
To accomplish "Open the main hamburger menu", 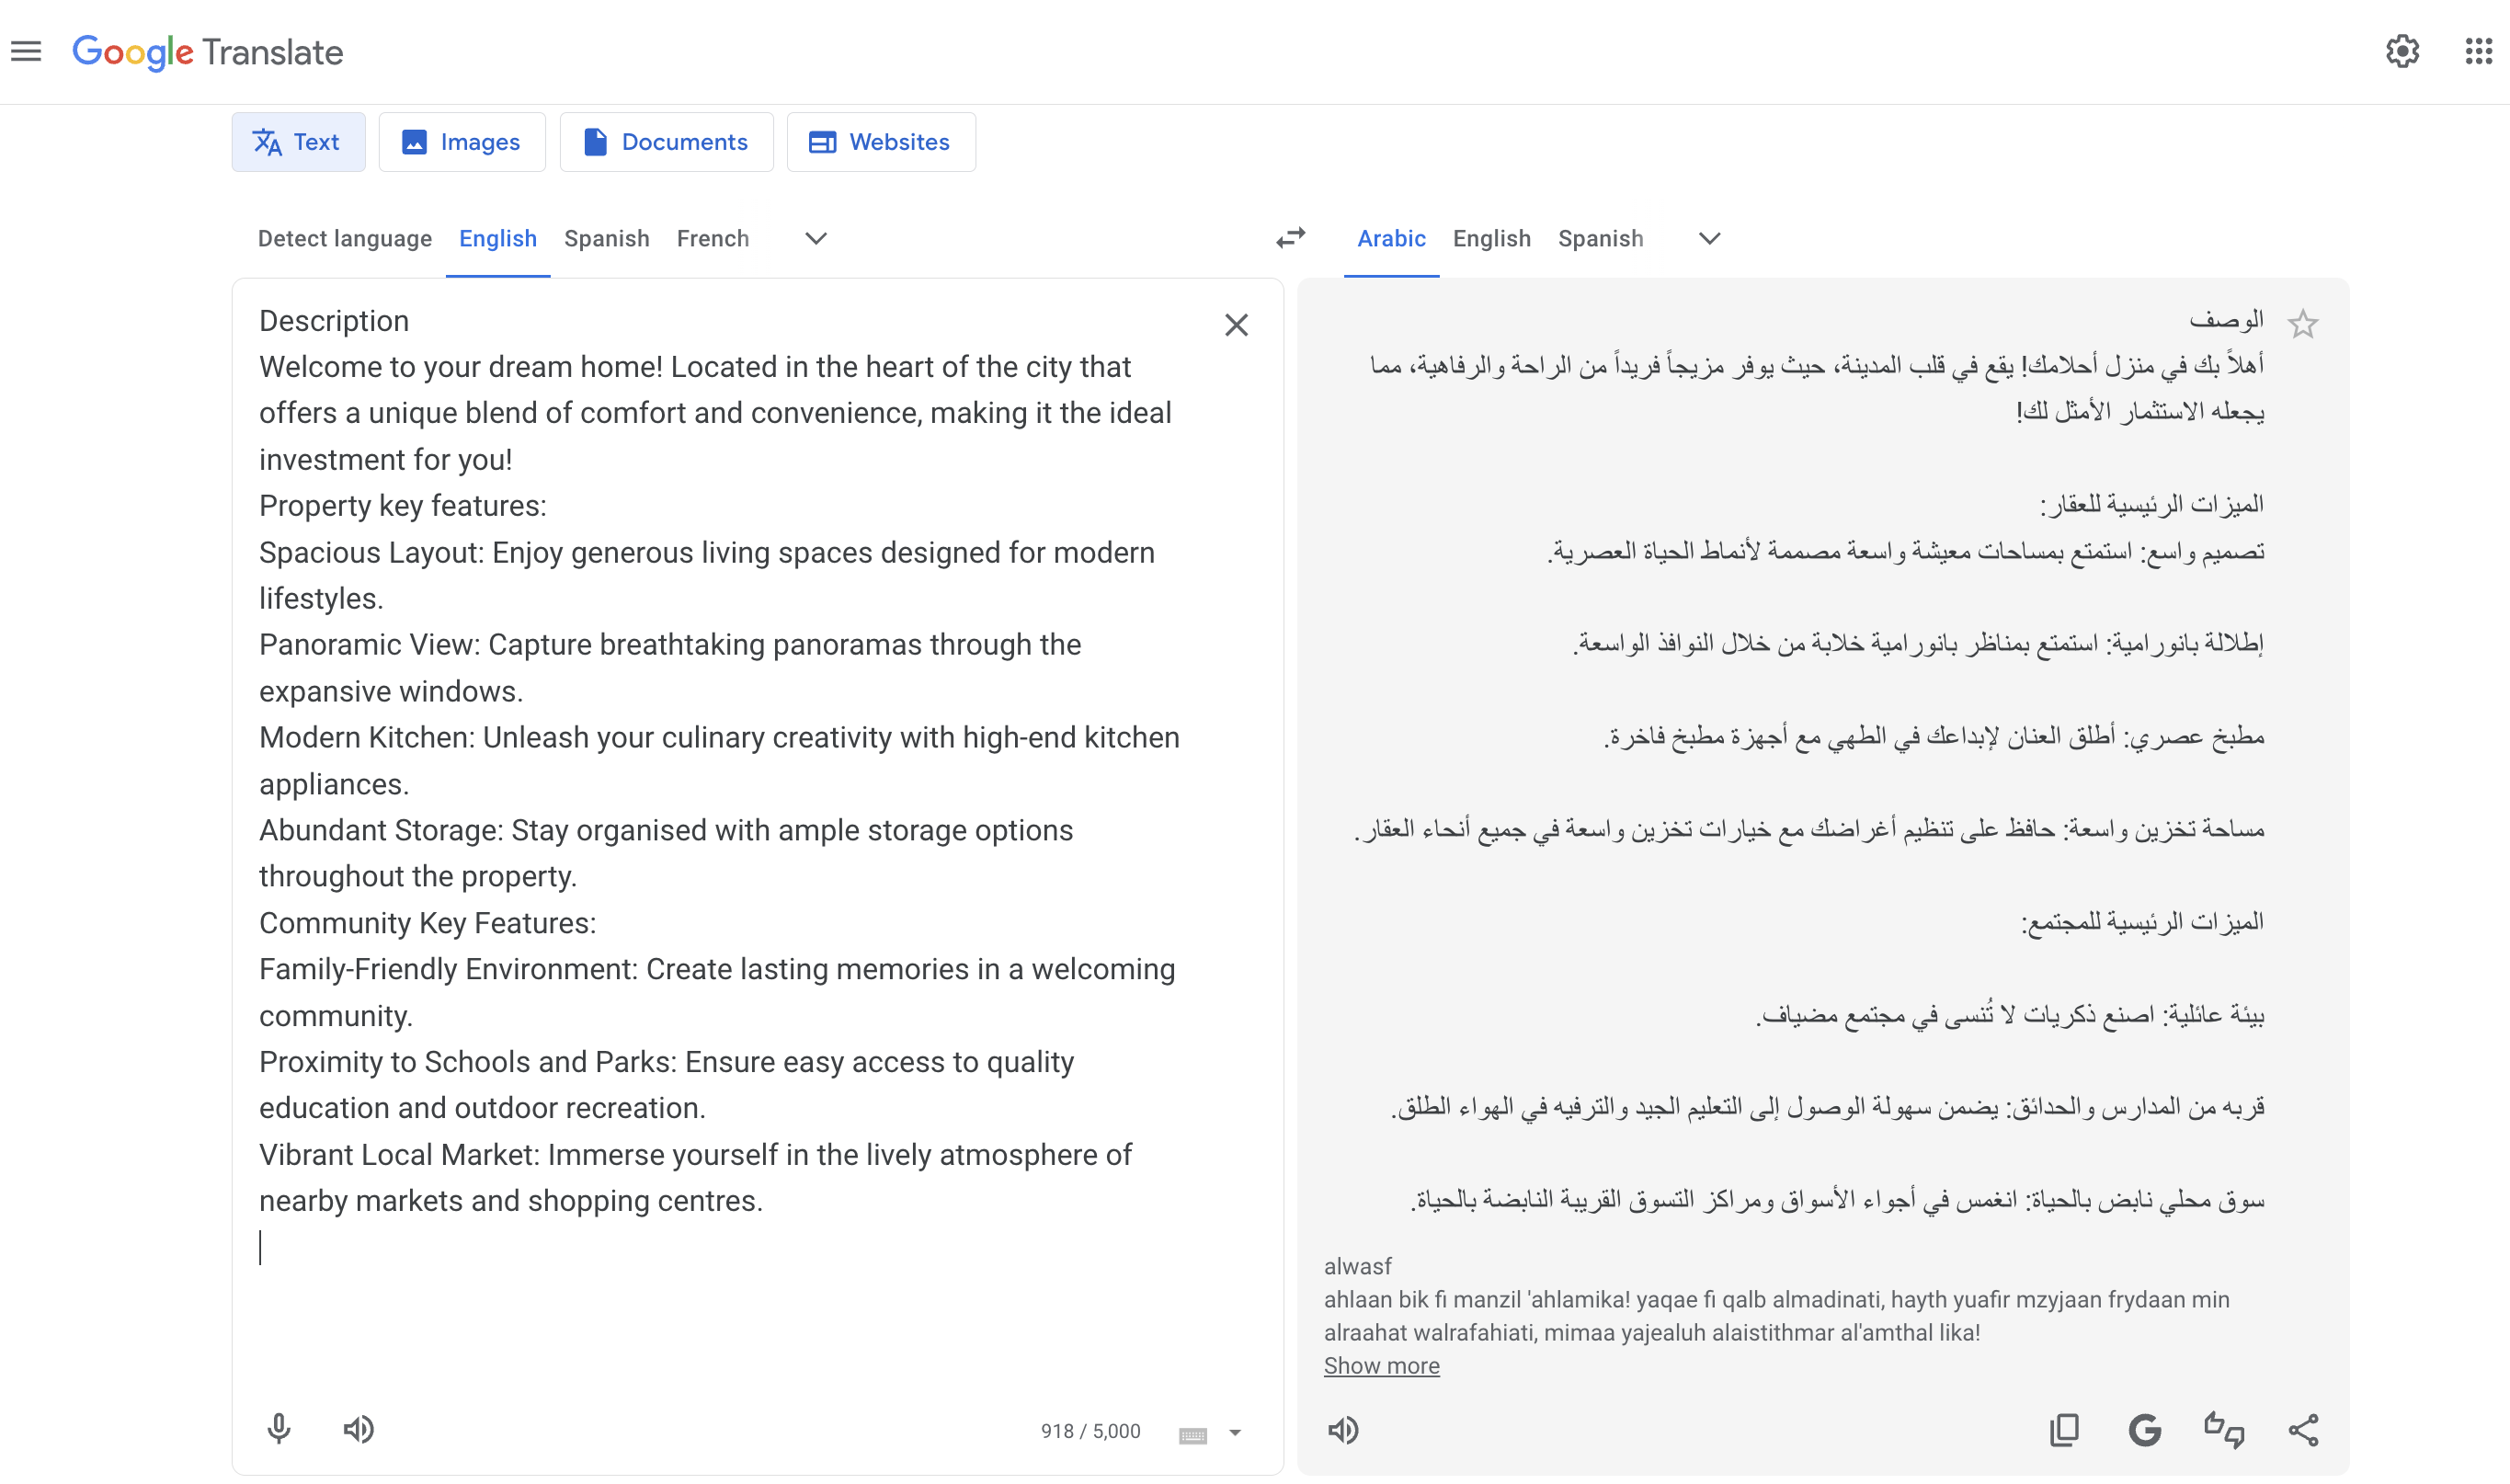I will point(27,51).
